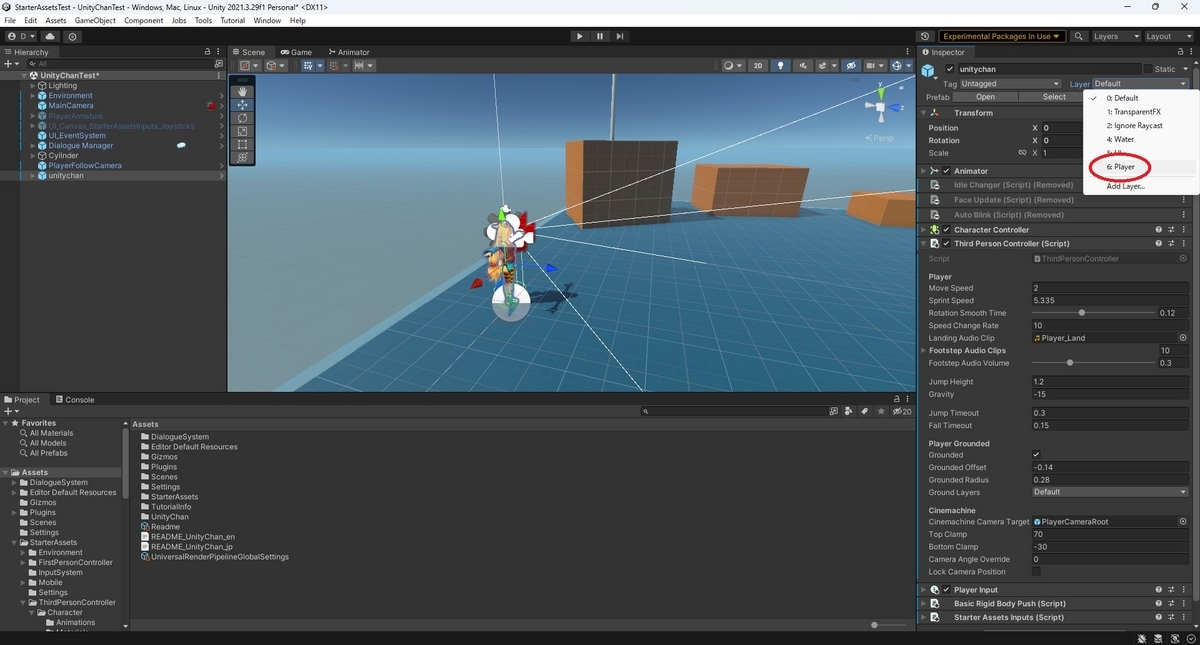Choose 4: Water layer option

point(1120,139)
